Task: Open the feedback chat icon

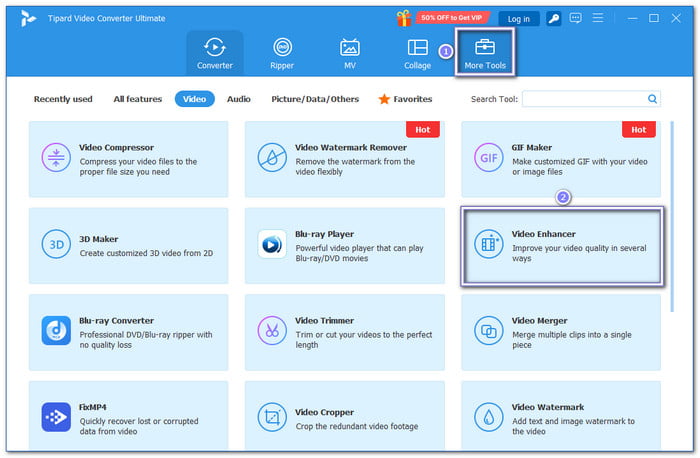Action: [575, 18]
